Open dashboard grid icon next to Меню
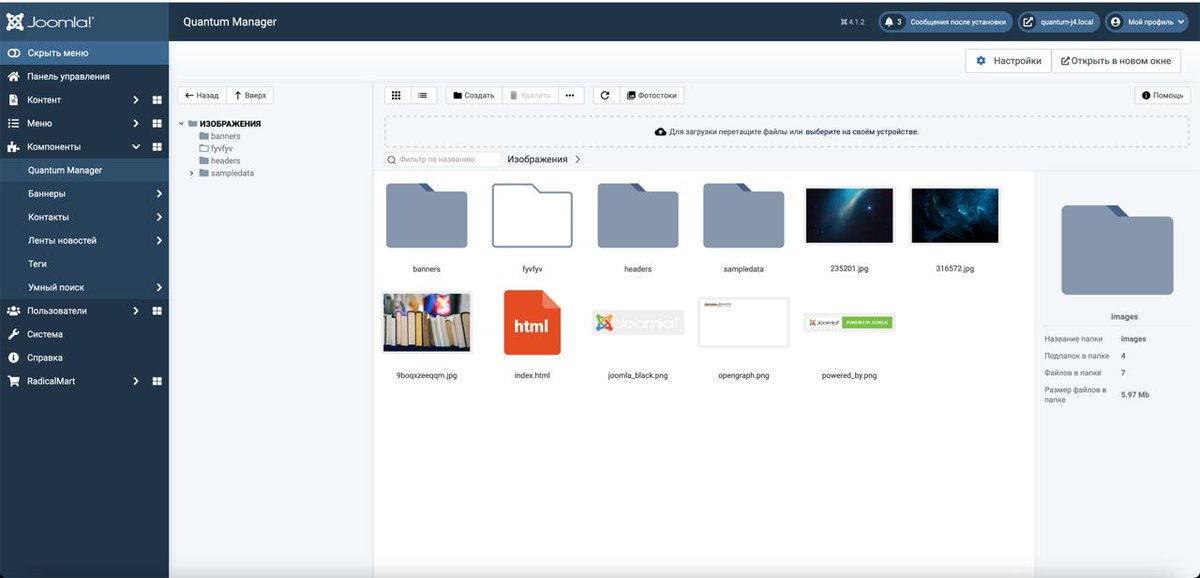The height and width of the screenshot is (578, 1200). [x=157, y=123]
